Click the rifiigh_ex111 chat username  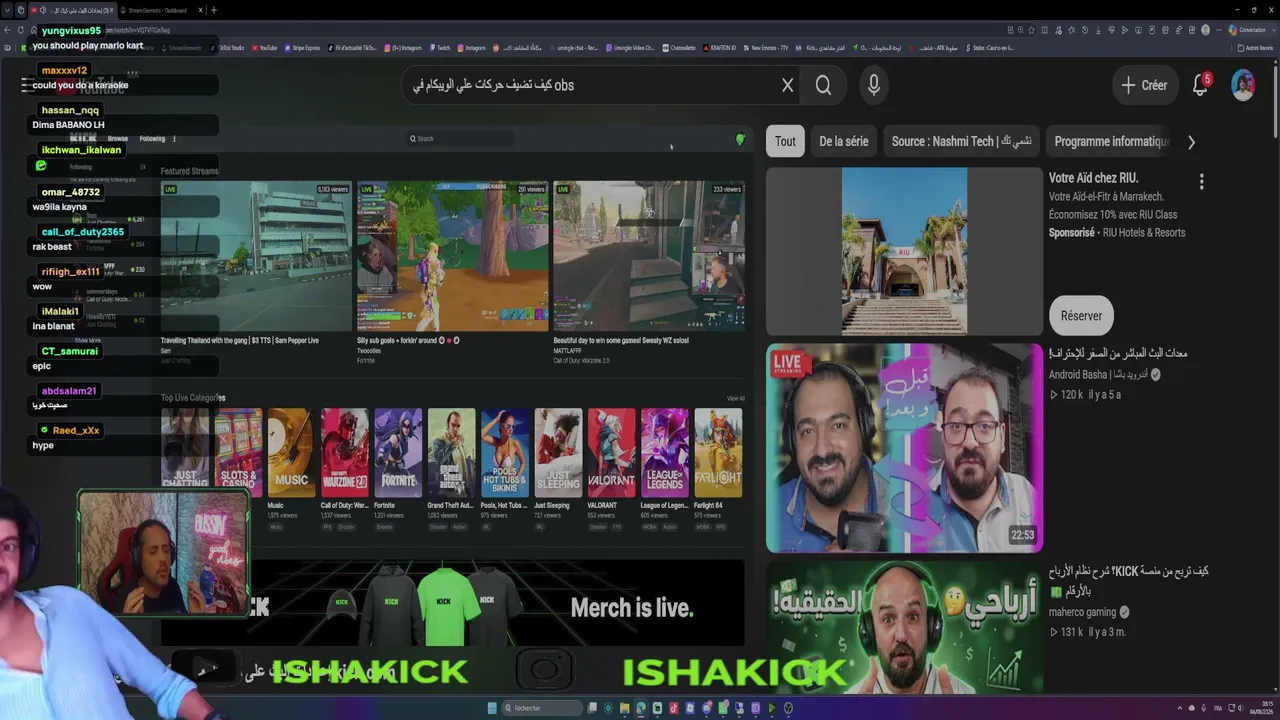pyautogui.click(x=71, y=272)
